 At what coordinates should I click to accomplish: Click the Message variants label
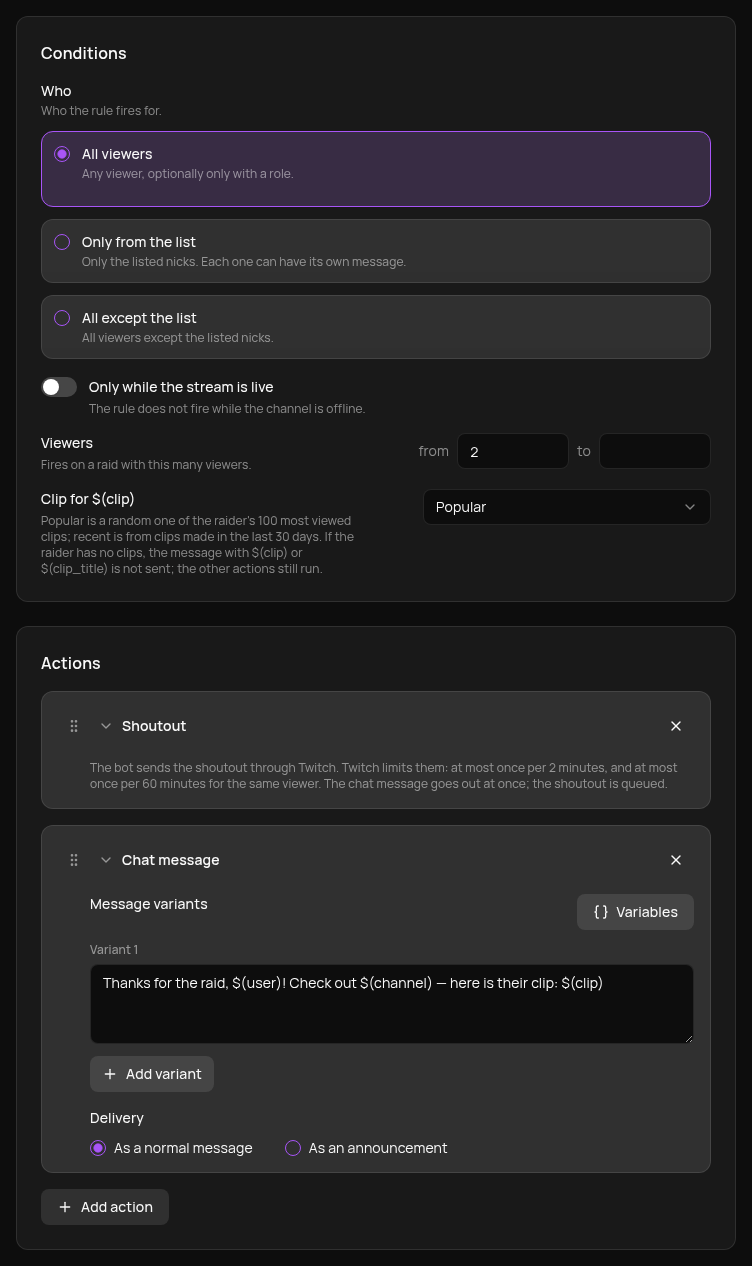[149, 904]
